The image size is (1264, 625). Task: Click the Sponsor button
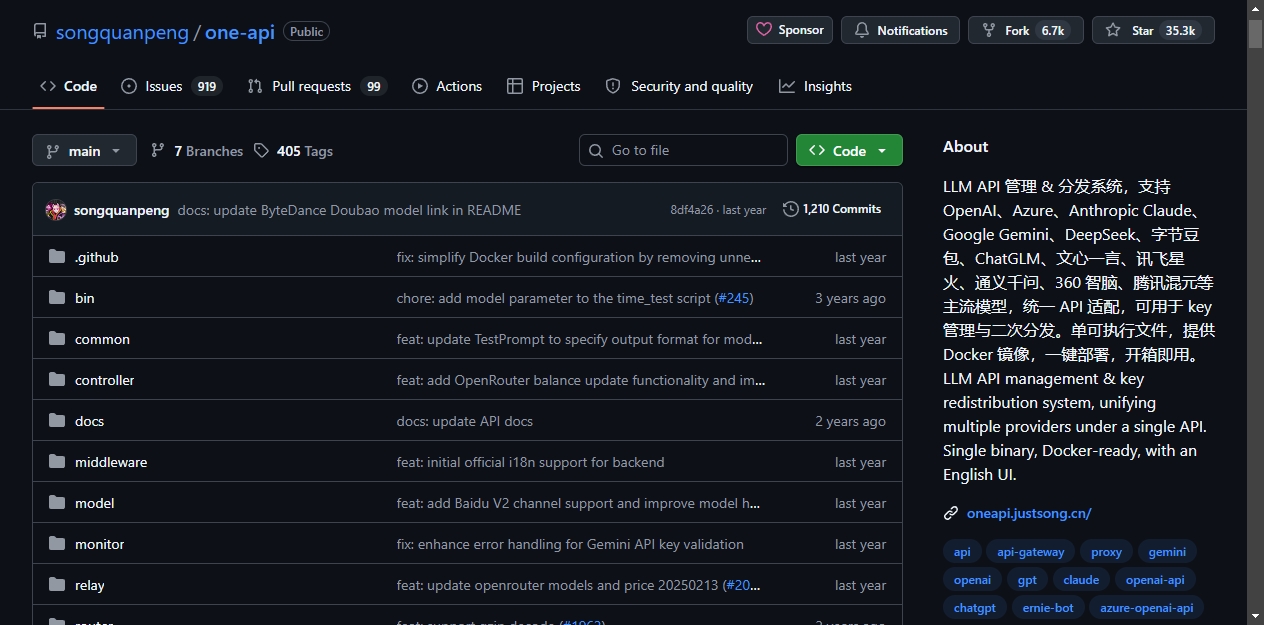point(790,30)
